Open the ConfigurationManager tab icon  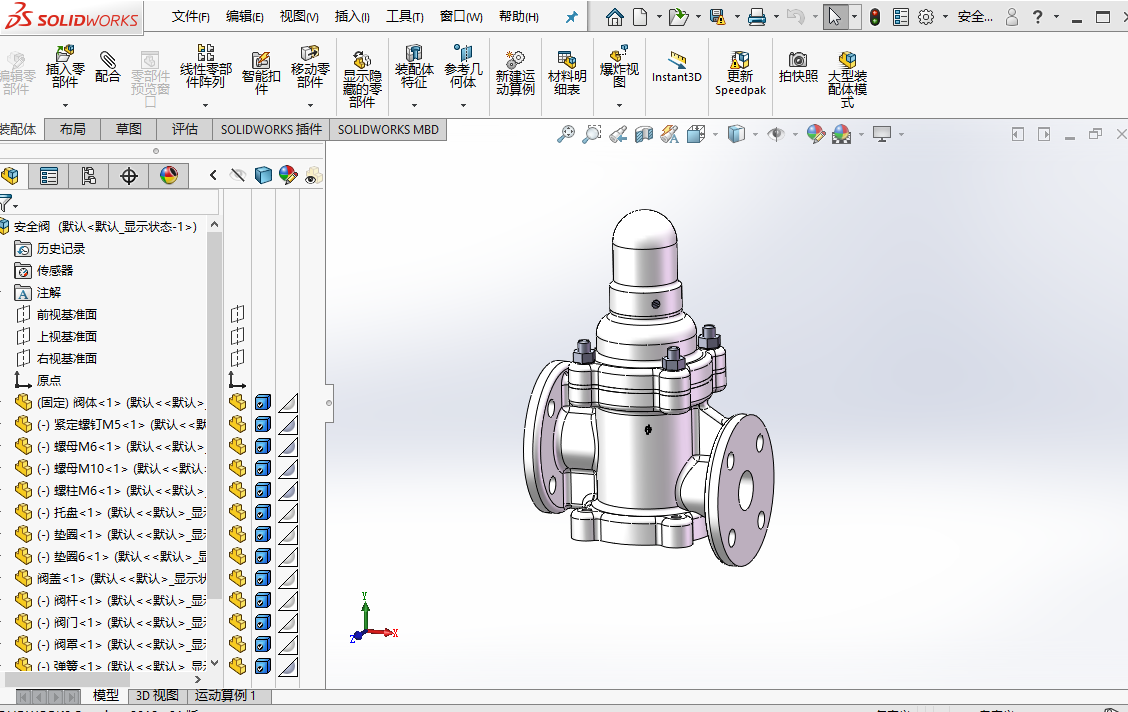click(x=89, y=176)
